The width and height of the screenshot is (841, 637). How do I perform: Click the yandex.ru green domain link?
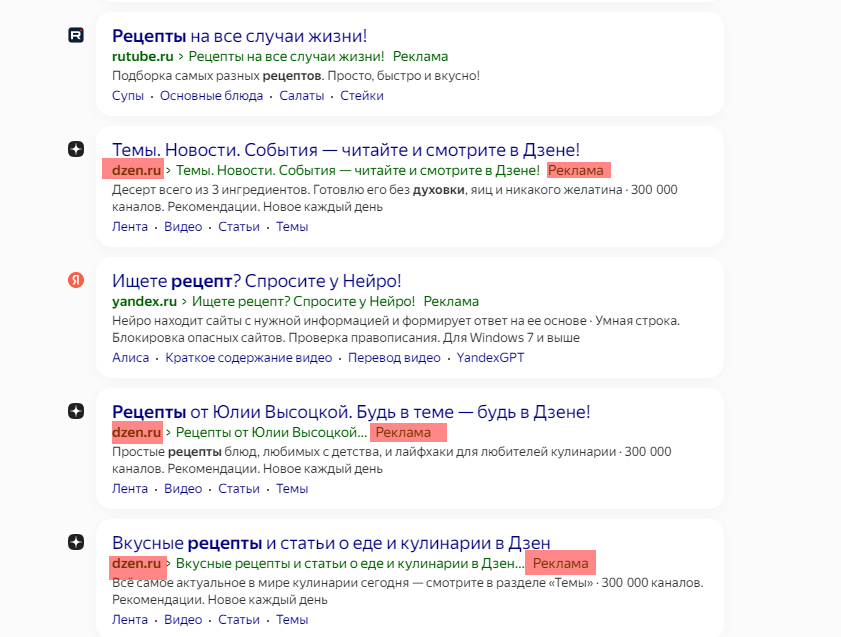click(x=144, y=301)
